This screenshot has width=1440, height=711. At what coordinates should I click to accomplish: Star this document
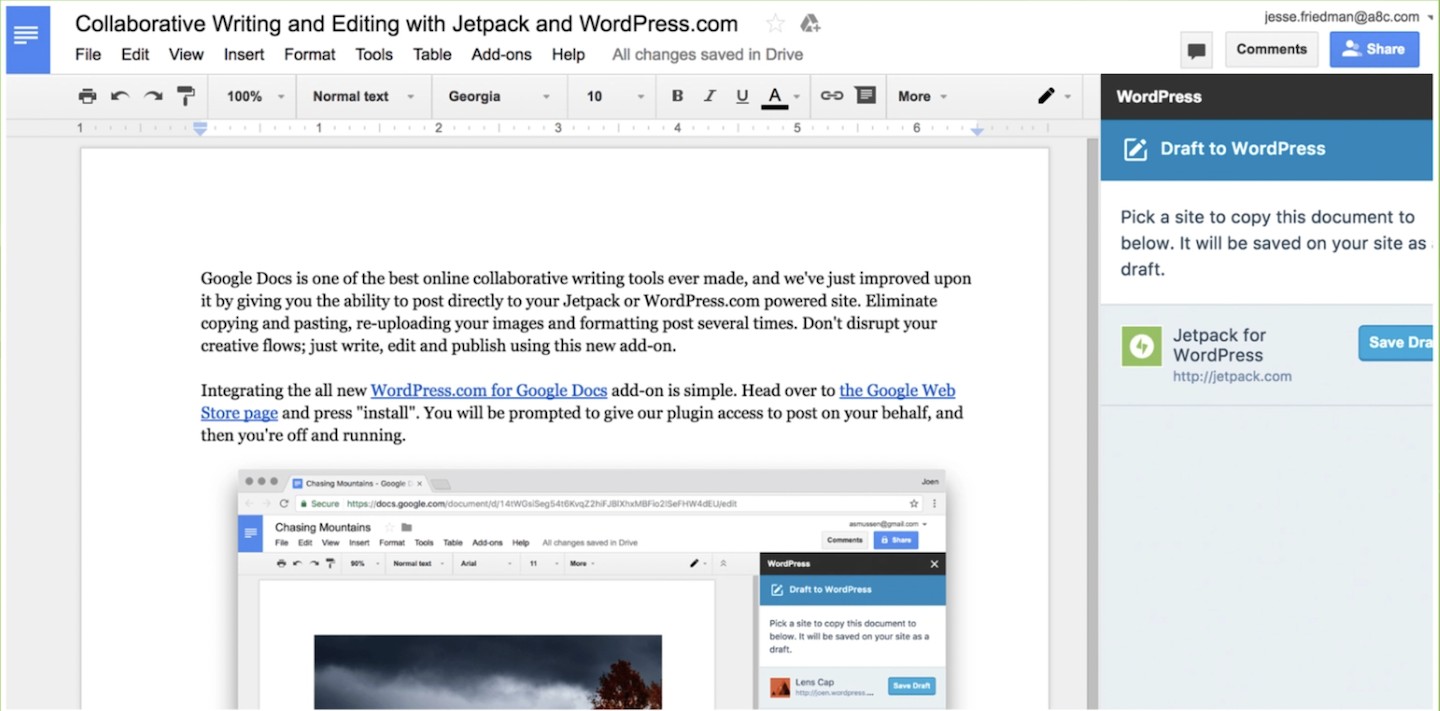(775, 24)
